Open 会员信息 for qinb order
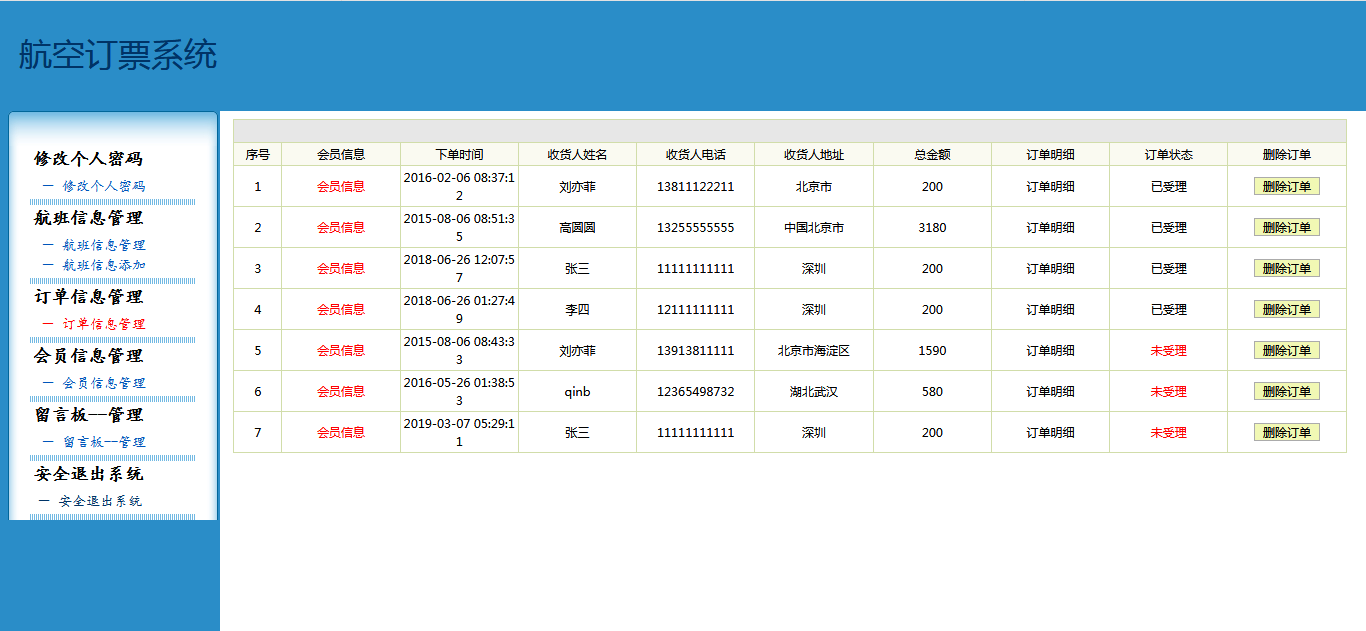 pos(341,392)
